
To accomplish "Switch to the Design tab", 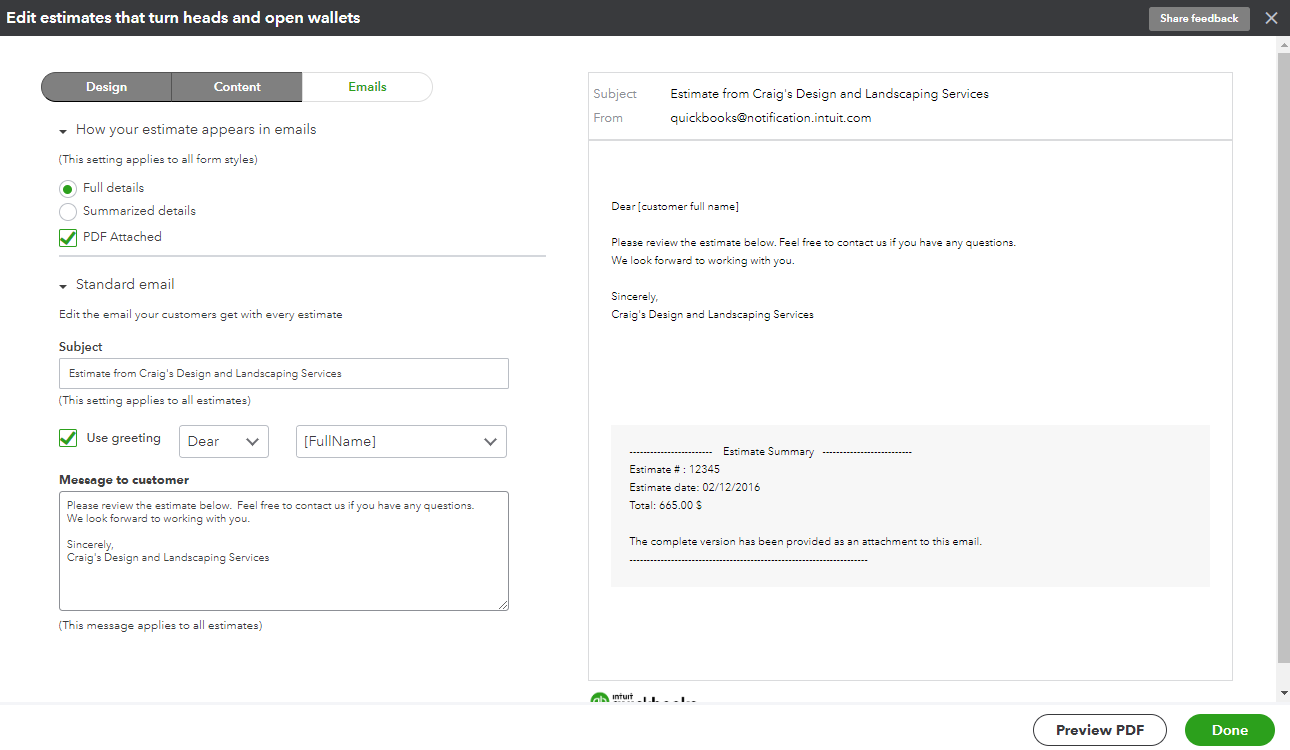I will [107, 87].
